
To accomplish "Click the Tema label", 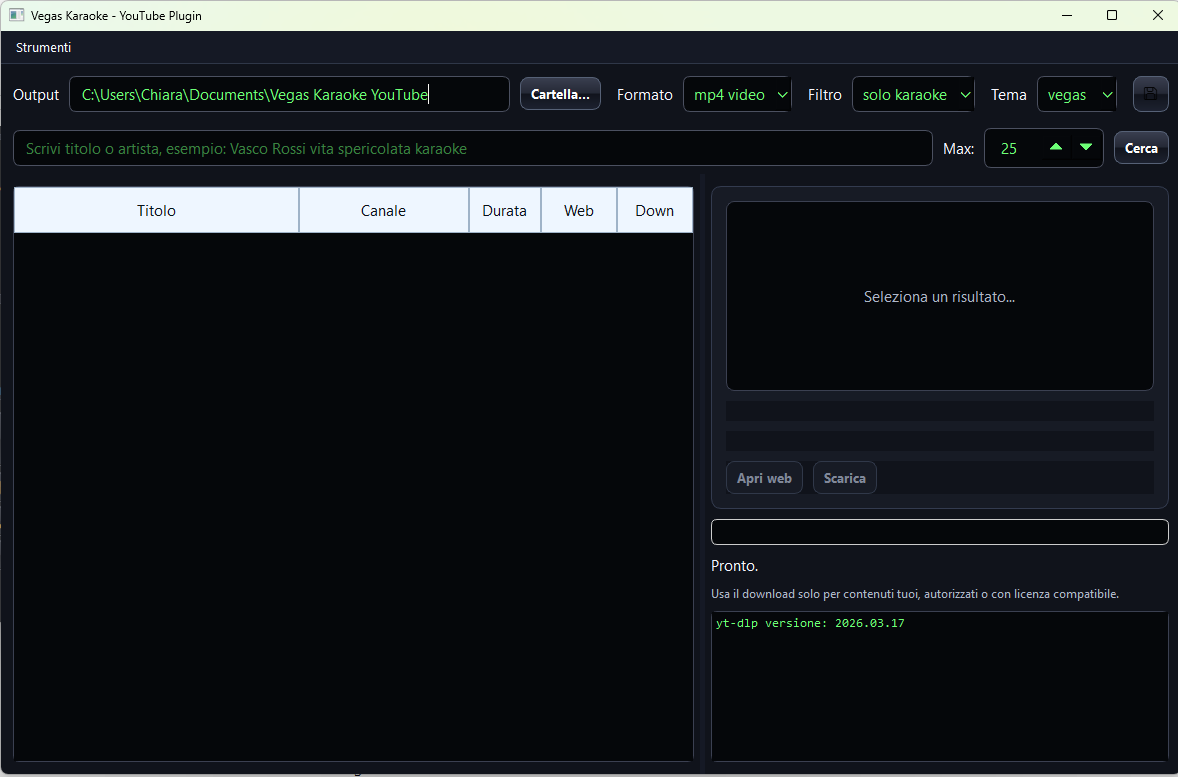I will pyautogui.click(x=1008, y=95).
